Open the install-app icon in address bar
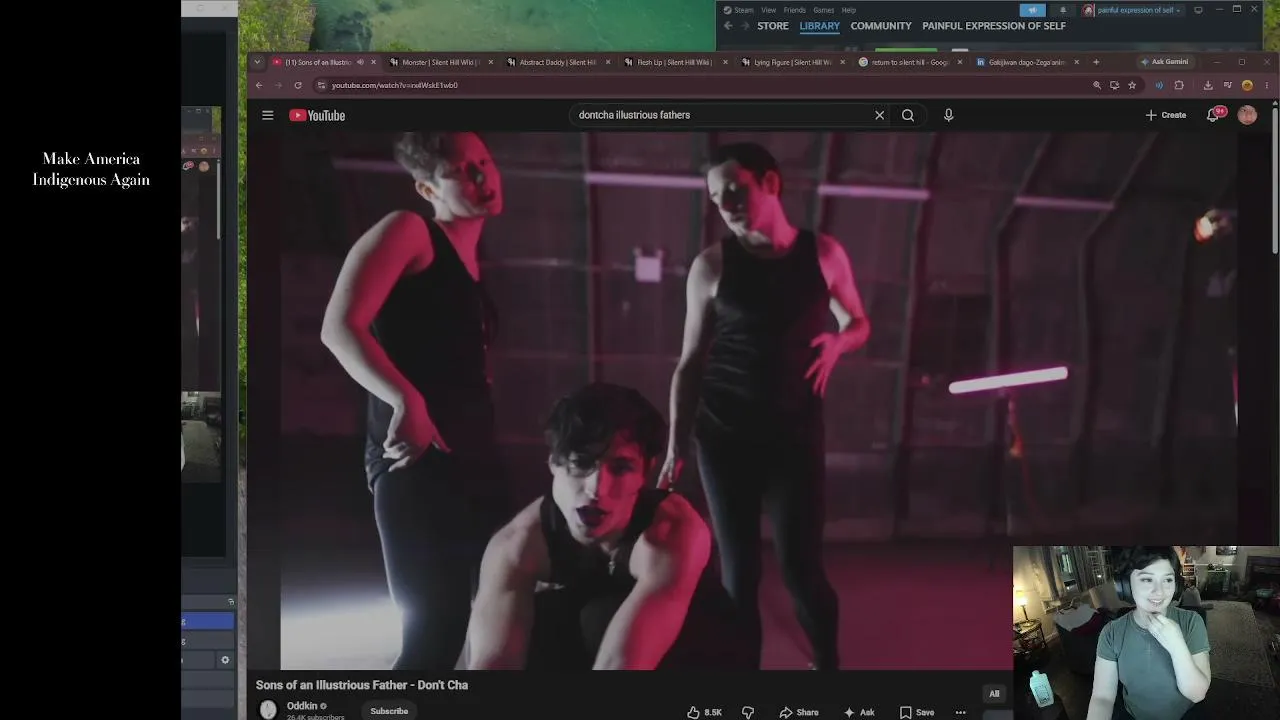 point(1114,85)
